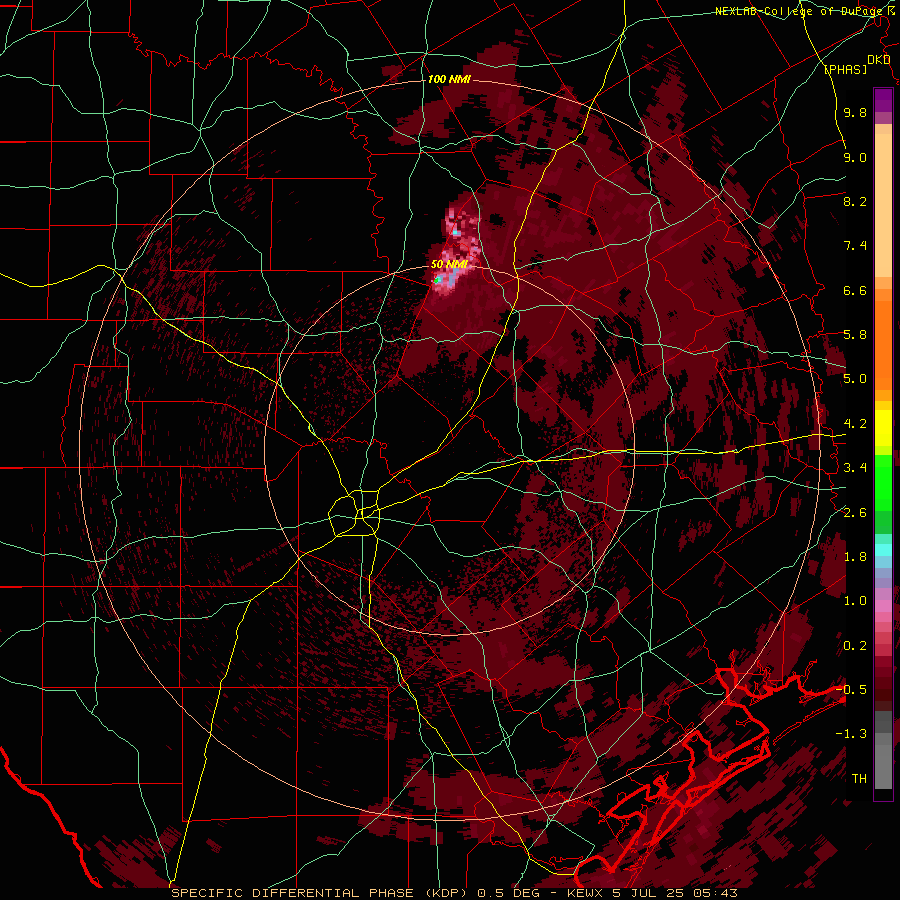This screenshot has width=900, height=900.
Task: Click the 5 JUL 25 05:43 timestamp
Action: [676, 893]
